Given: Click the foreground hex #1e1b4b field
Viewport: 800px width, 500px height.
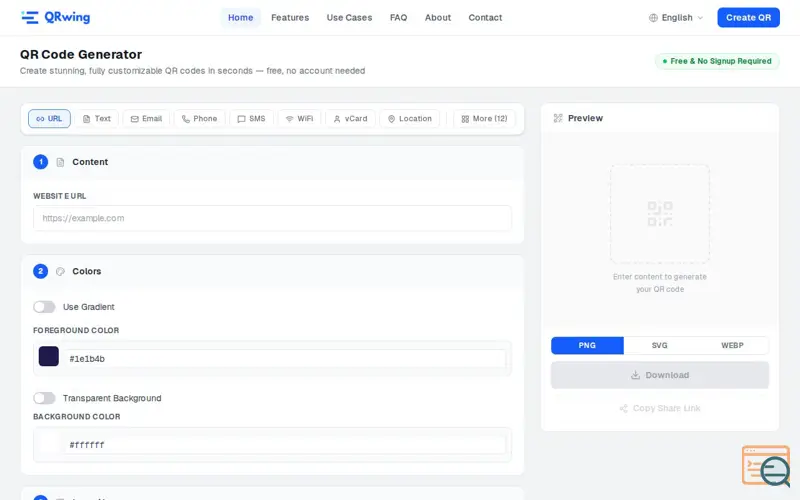Looking at the screenshot, I should point(285,359).
